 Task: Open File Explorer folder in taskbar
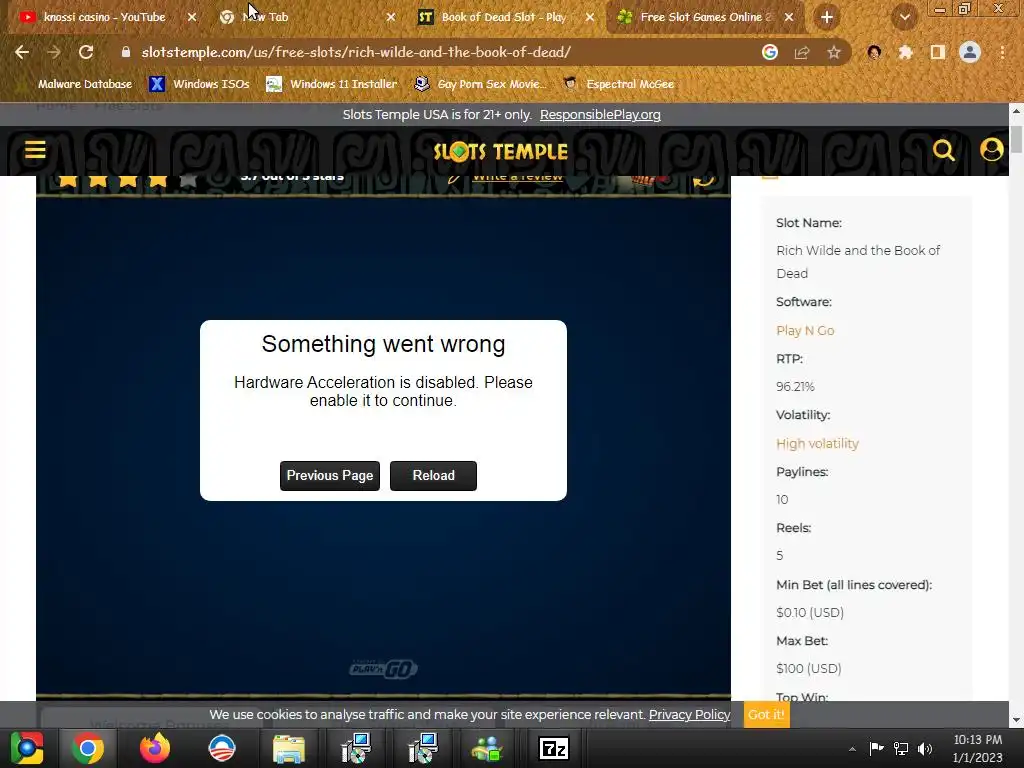[289, 748]
